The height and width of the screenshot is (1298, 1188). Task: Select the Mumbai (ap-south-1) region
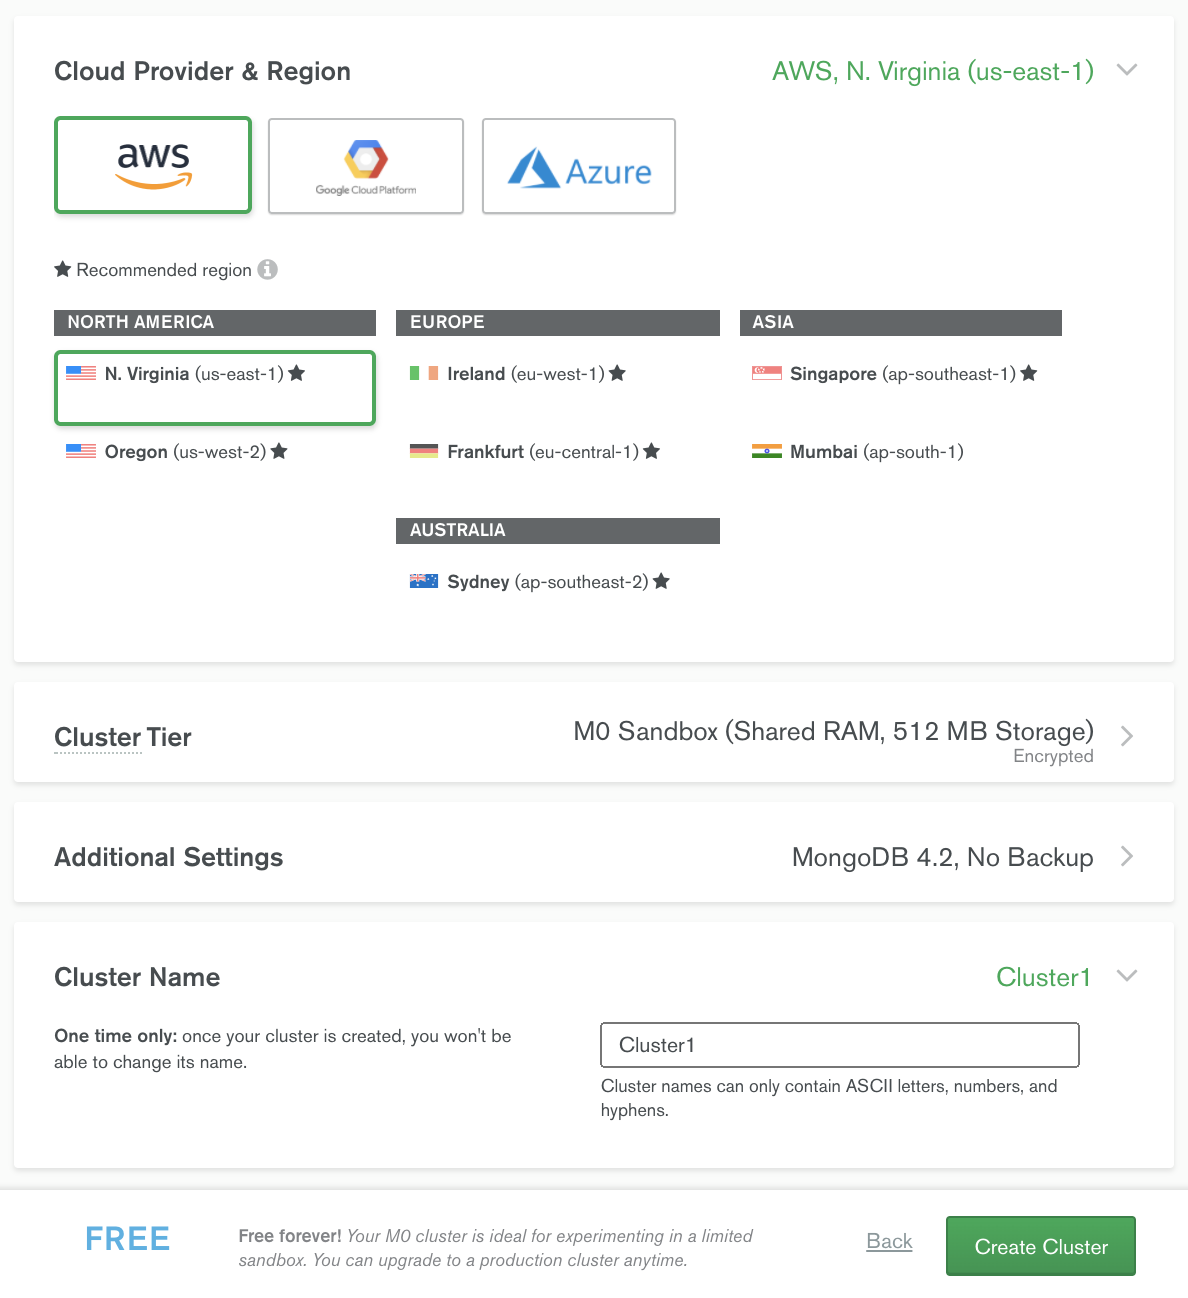click(858, 451)
